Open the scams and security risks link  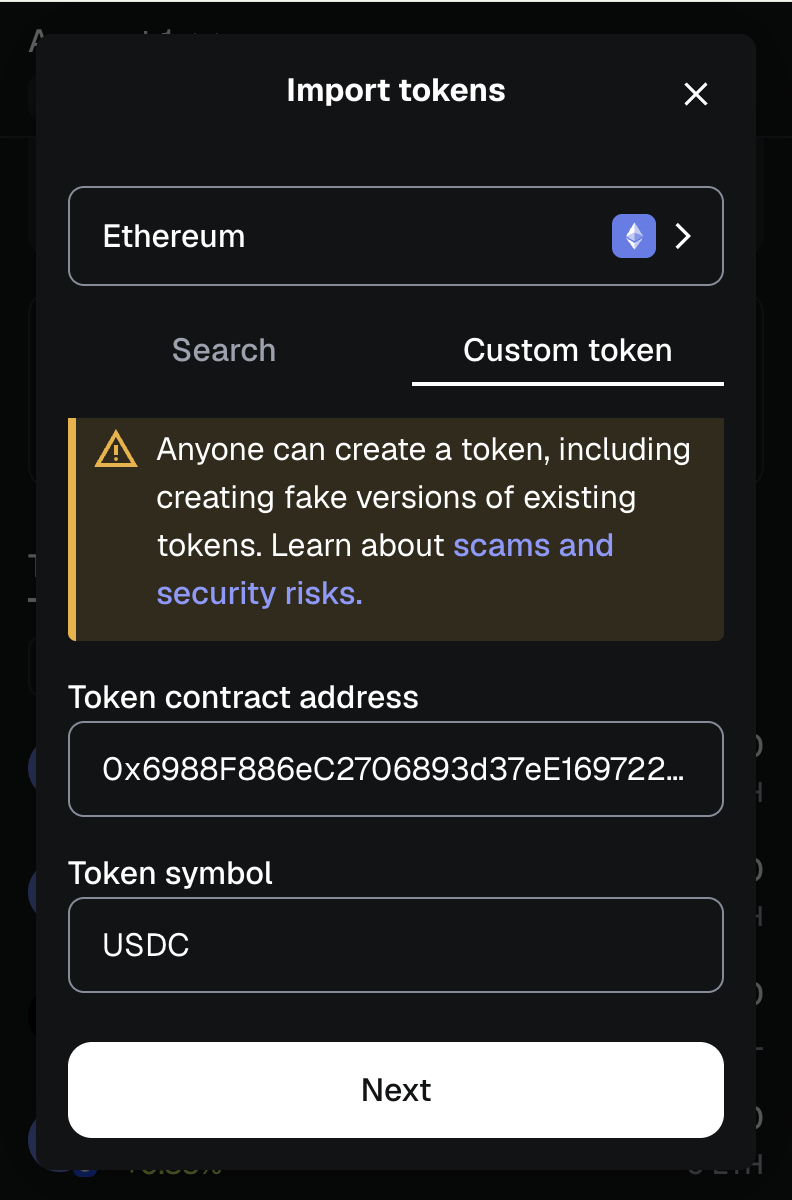(533, 546)
